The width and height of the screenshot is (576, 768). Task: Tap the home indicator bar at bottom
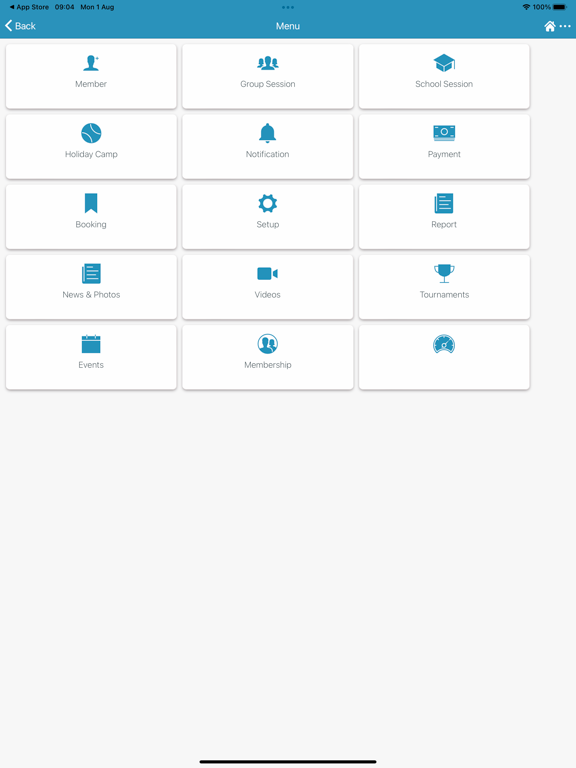[288, 762]
